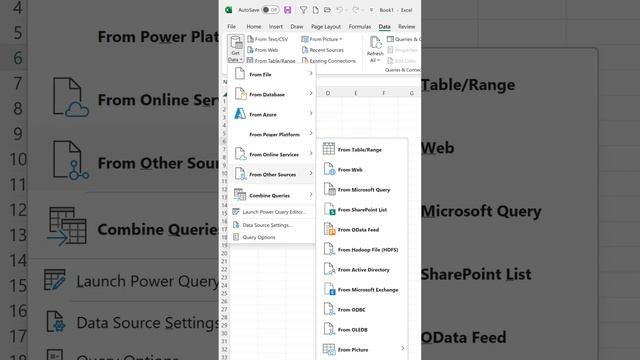Click the Redo arrow icon

pos(356,10)
